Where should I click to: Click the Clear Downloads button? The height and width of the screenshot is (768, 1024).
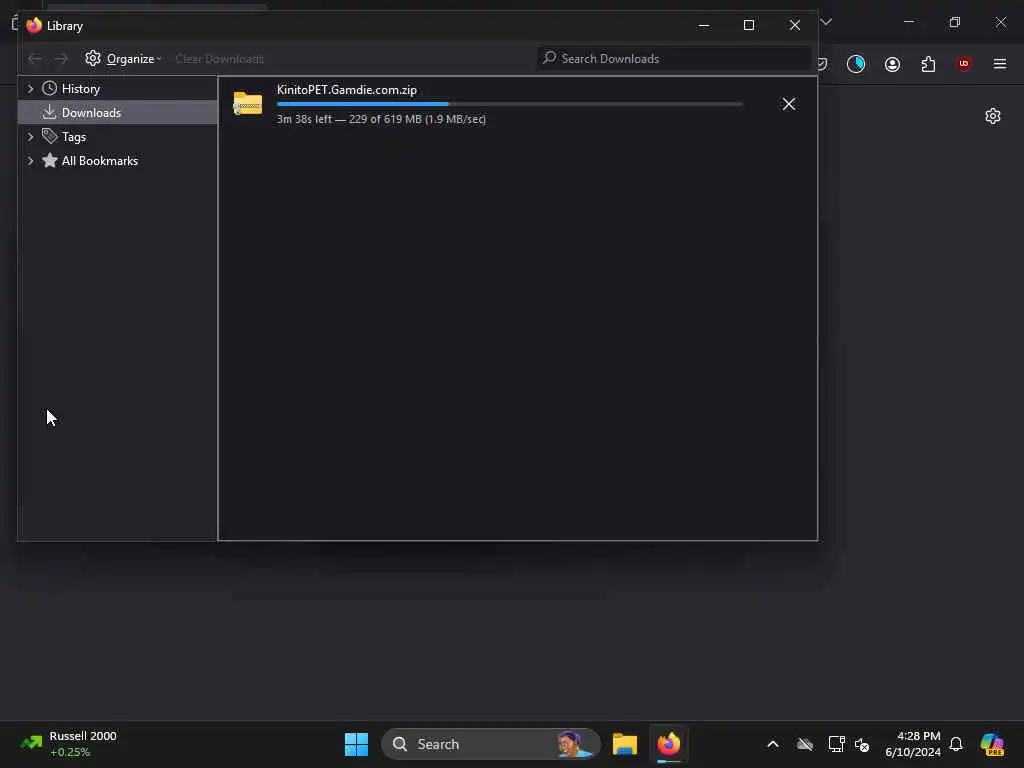(219, 59)
